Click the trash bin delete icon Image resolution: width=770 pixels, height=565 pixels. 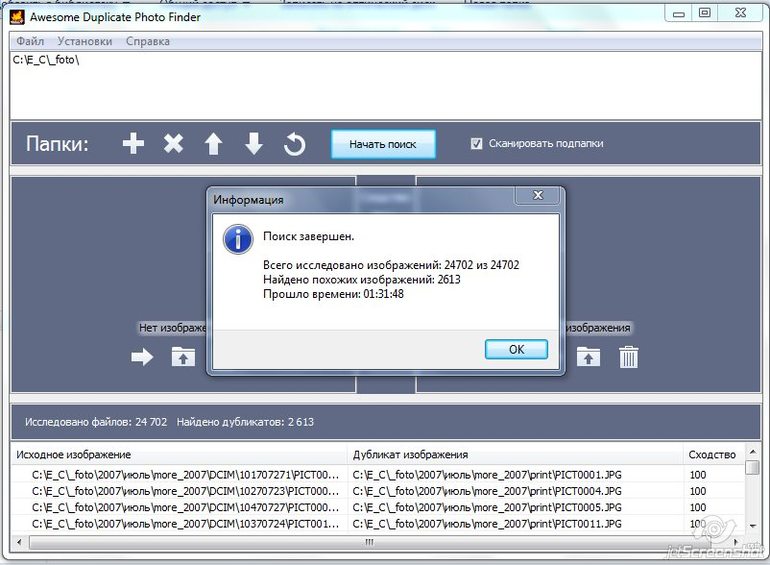(x=628, y=357)
